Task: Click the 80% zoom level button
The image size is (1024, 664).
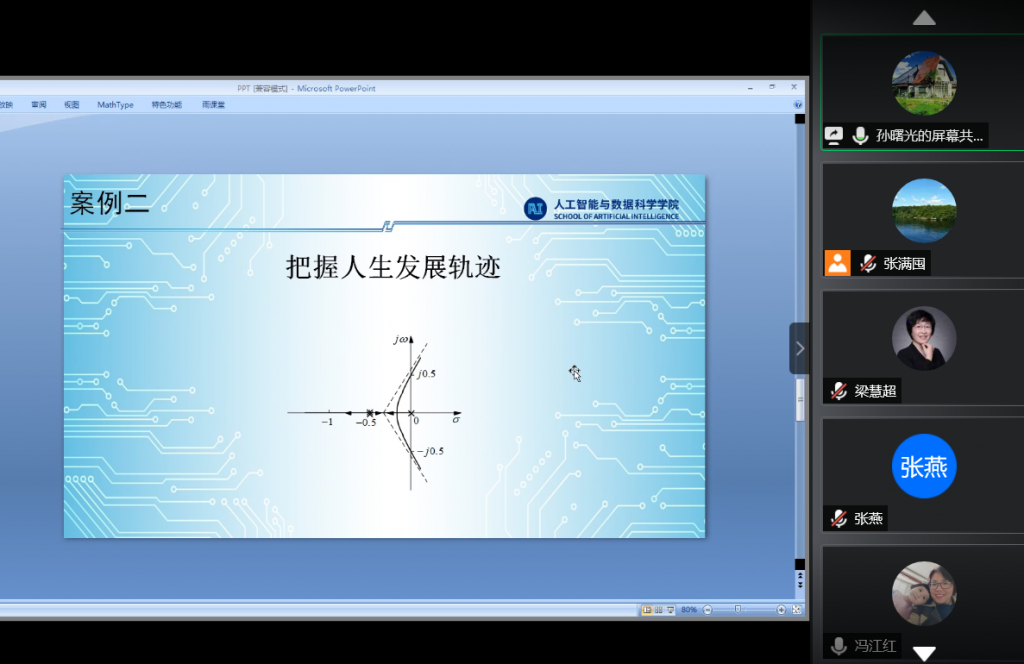Action: point(689,609)
